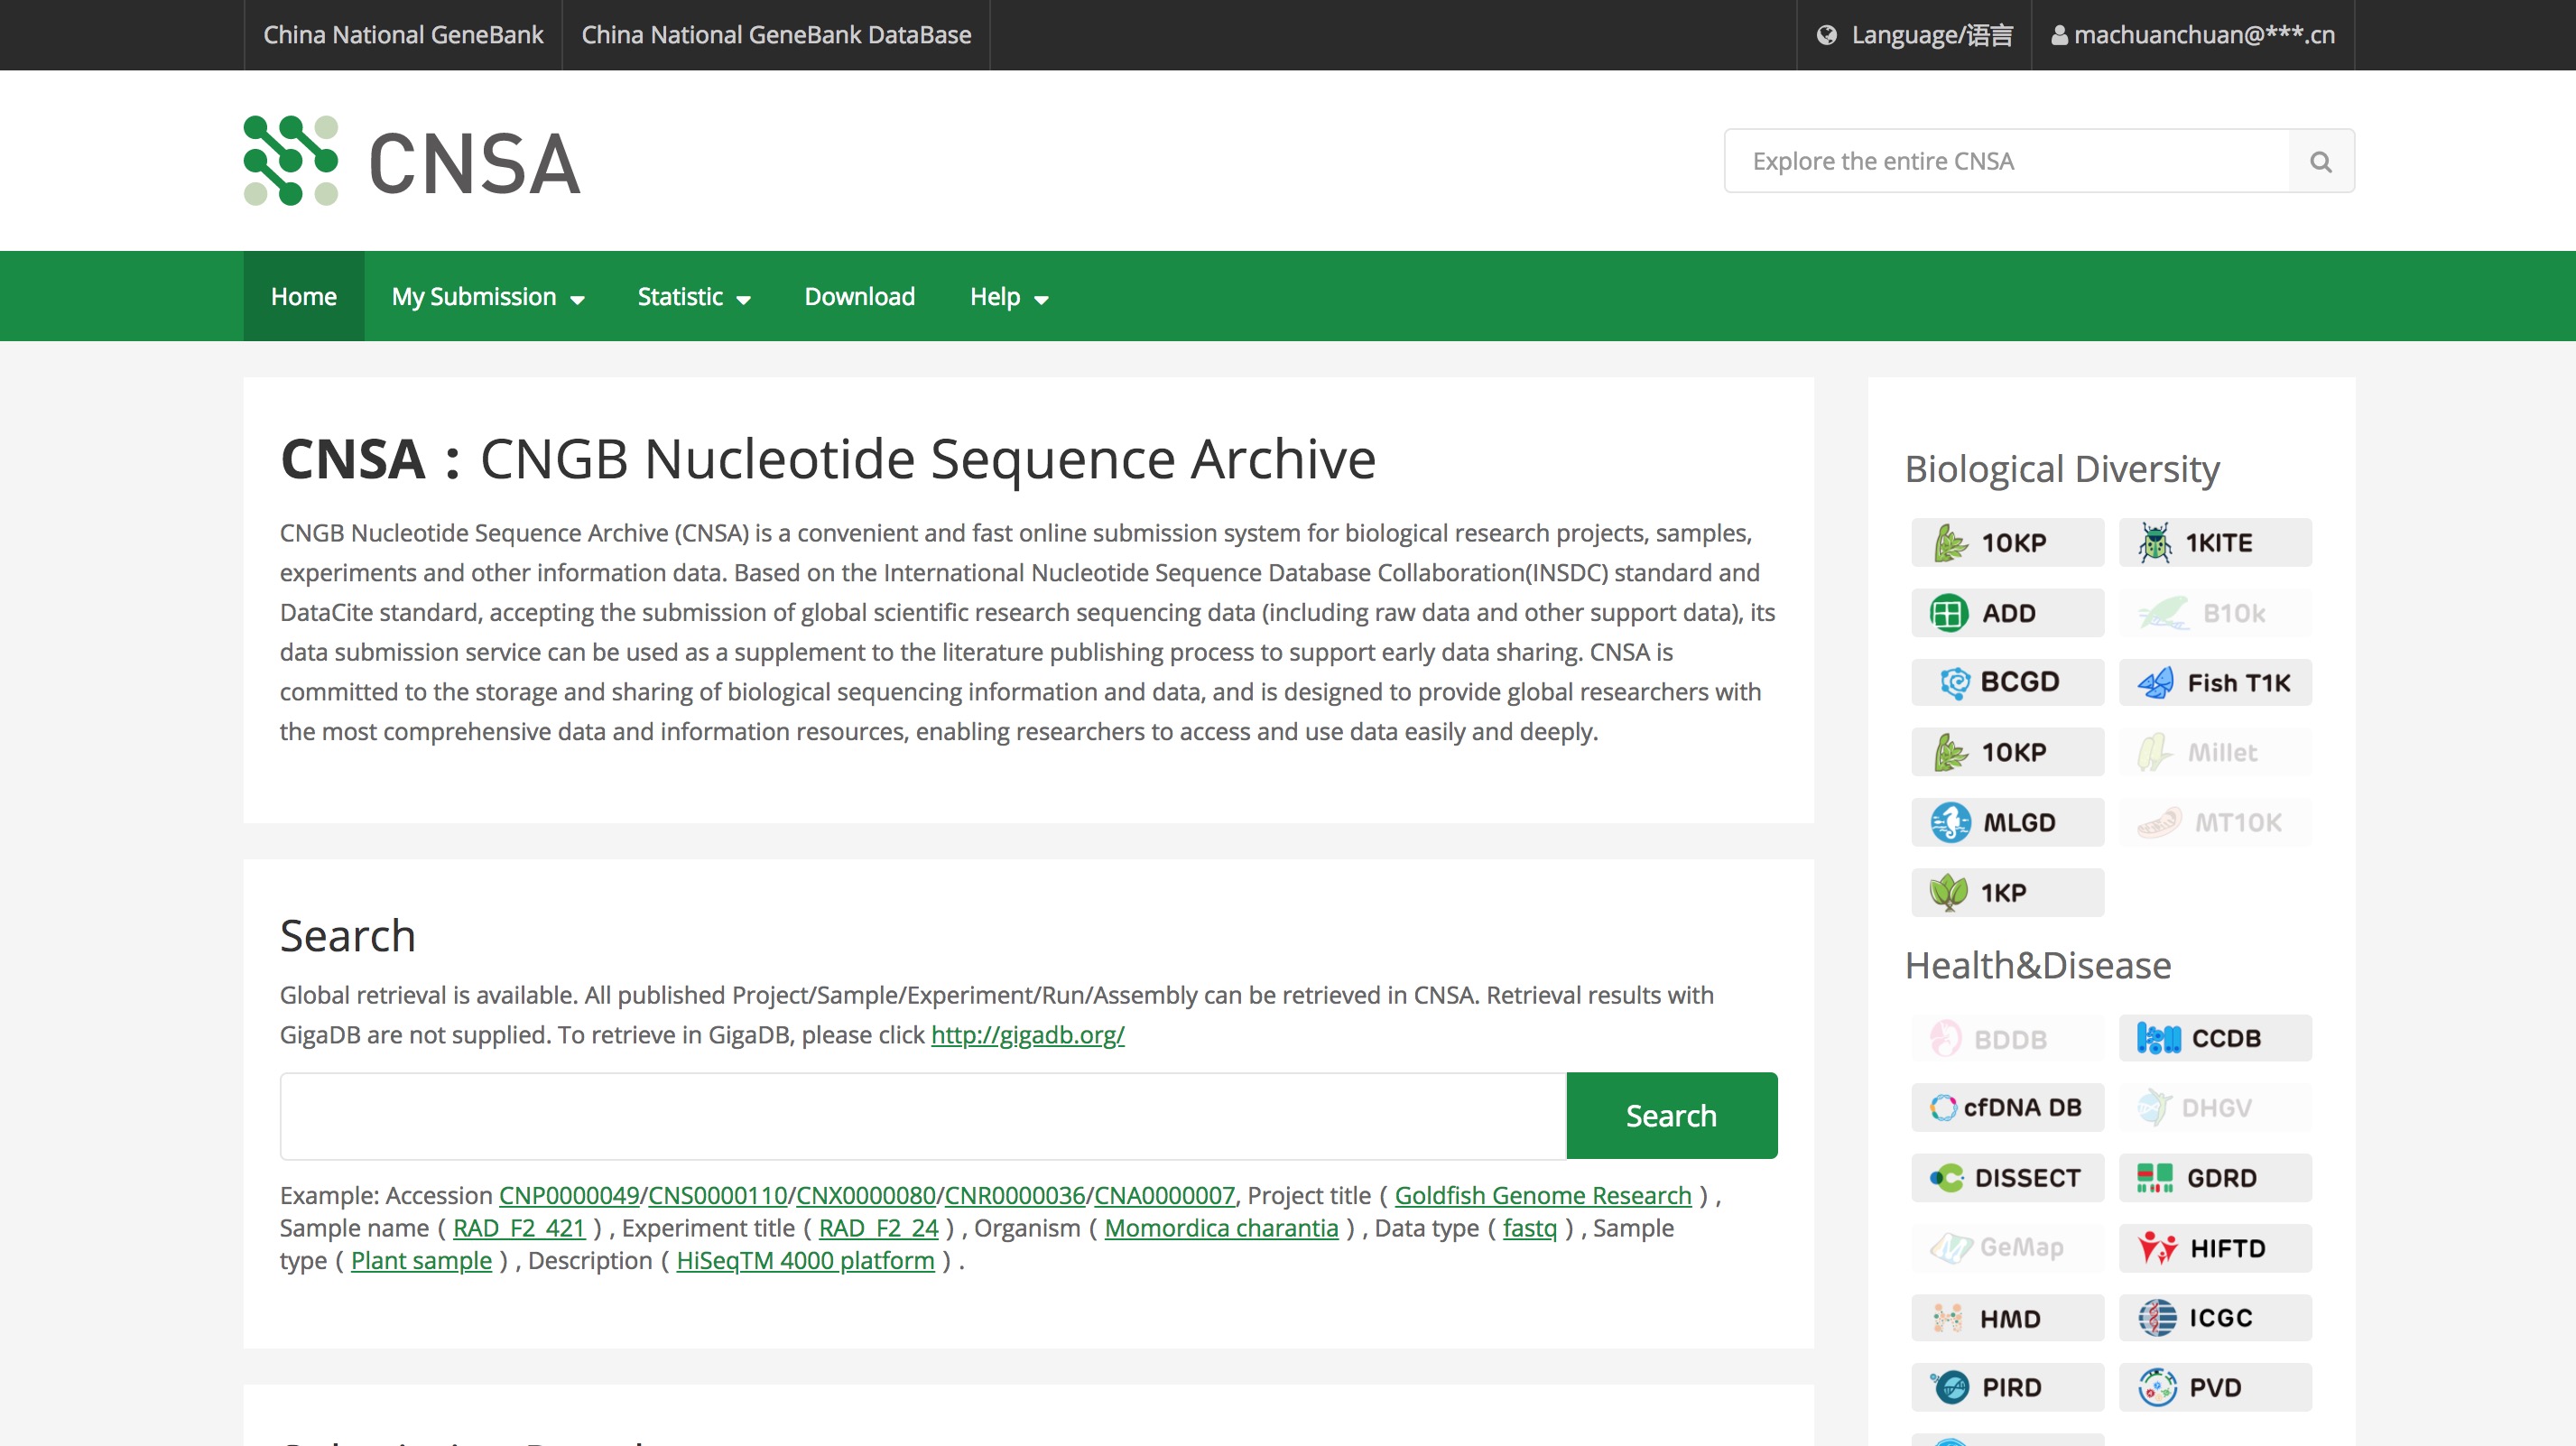The height and width of the screenshot is (1446, 2576).
Task: Open the CCDB database badge
Action: (x=2215, y=1038)
